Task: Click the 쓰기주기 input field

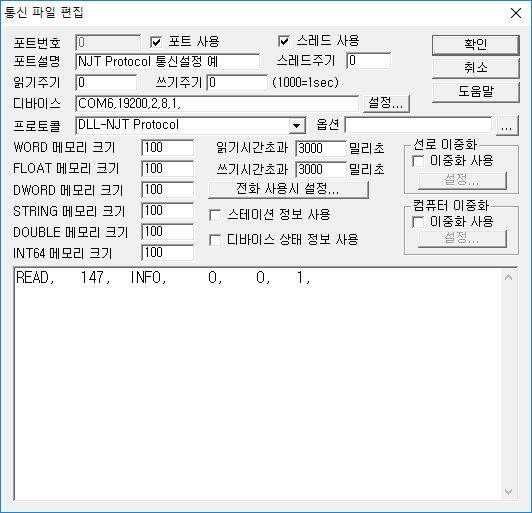Action: tap(237, 82)
